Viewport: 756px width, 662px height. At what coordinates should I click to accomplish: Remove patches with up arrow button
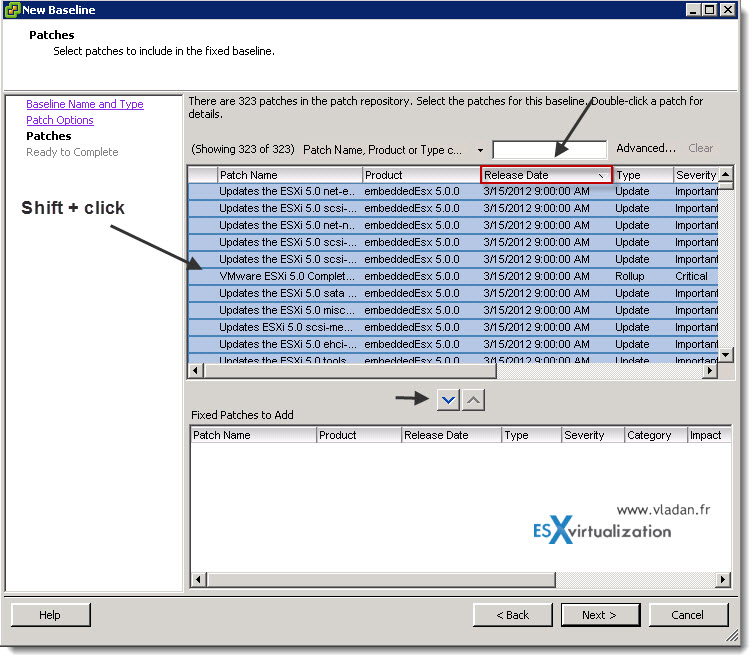pyautogui.click(x=473, y=400)
